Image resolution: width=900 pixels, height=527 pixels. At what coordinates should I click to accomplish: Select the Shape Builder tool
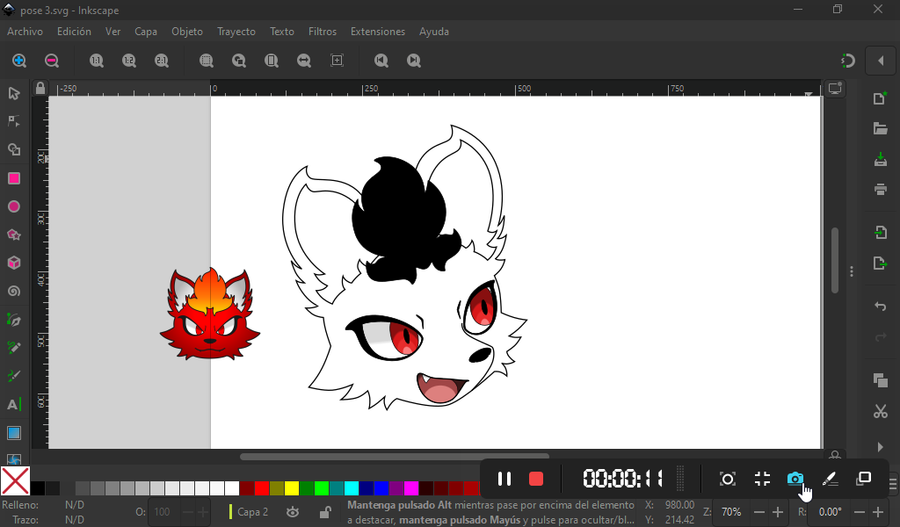14,149
